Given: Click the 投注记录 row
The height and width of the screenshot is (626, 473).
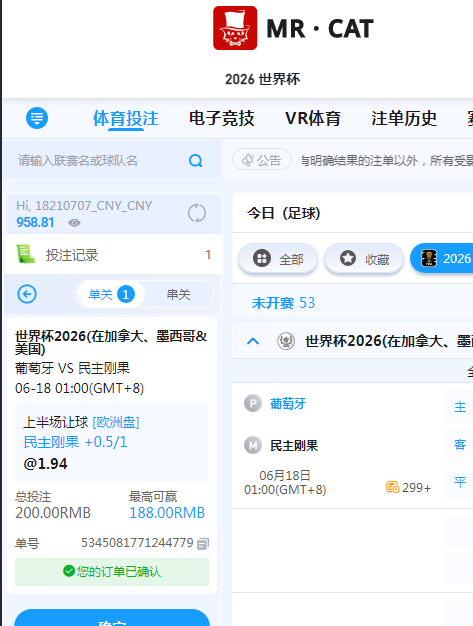Looking at the screenshot, I should [x=113, y=255].
